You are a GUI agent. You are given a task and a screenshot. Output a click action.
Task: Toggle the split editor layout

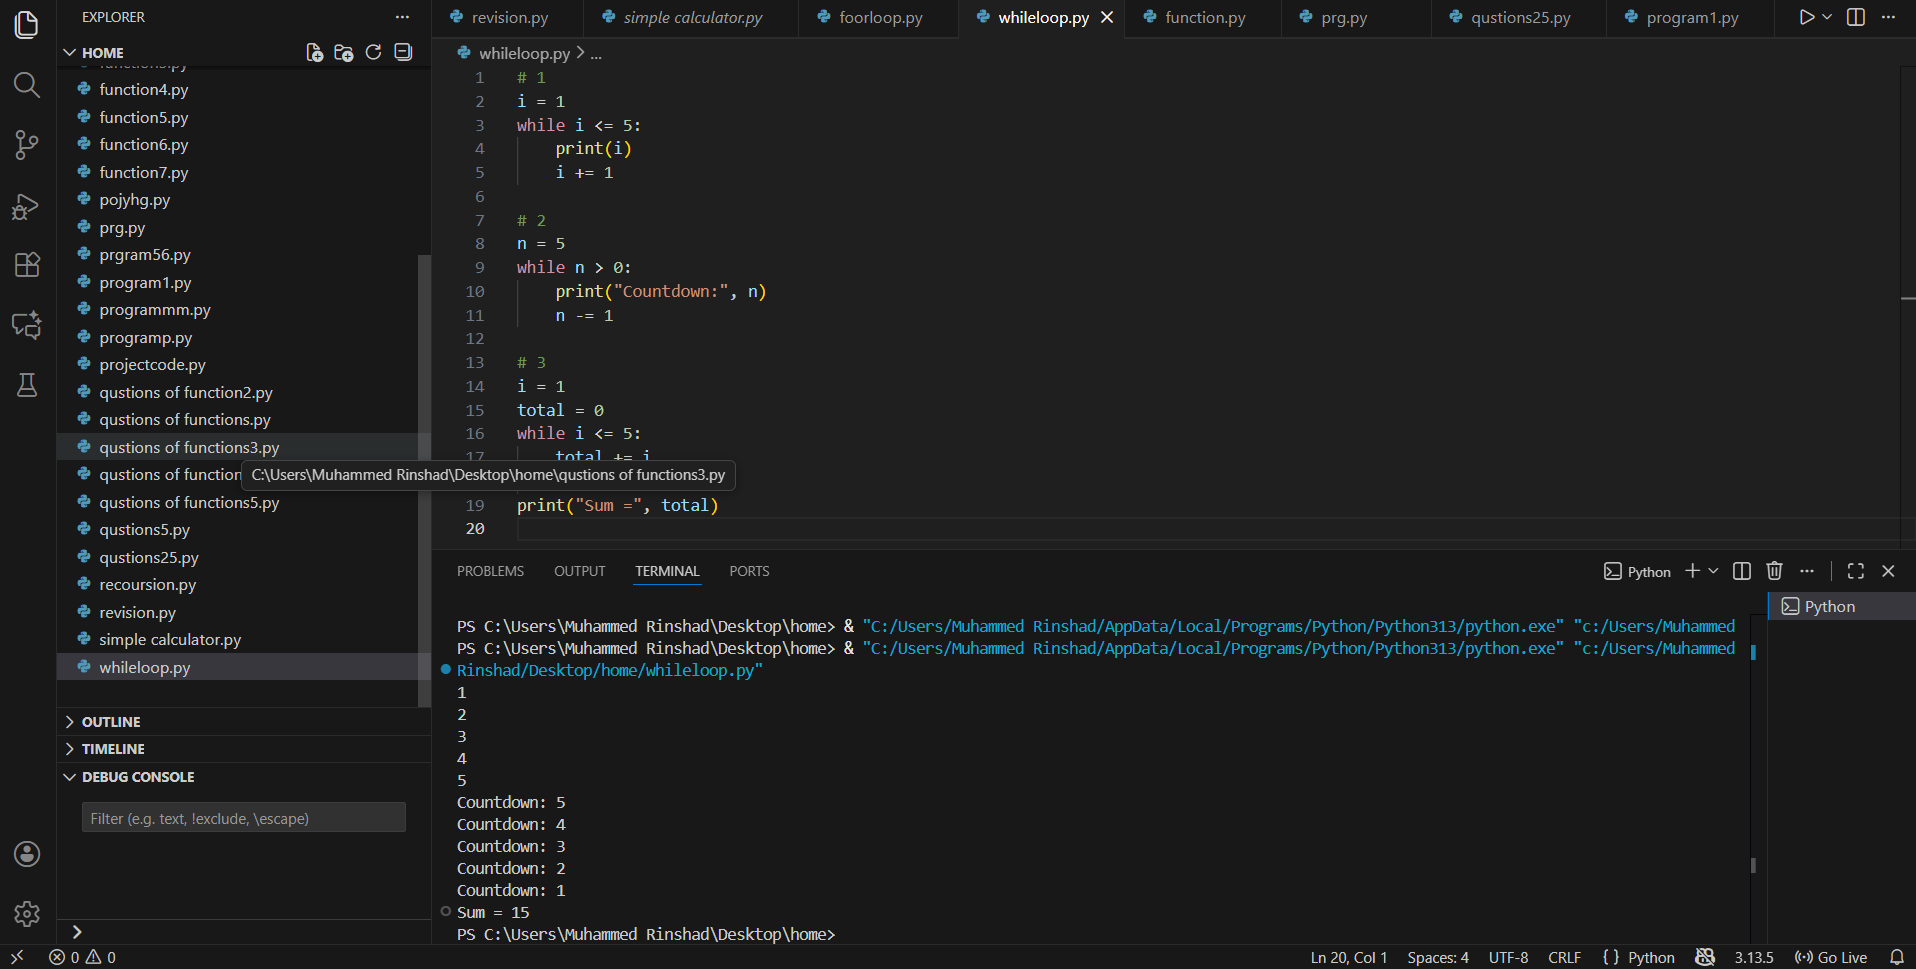pyautogui.click(x=1856, y=17)
